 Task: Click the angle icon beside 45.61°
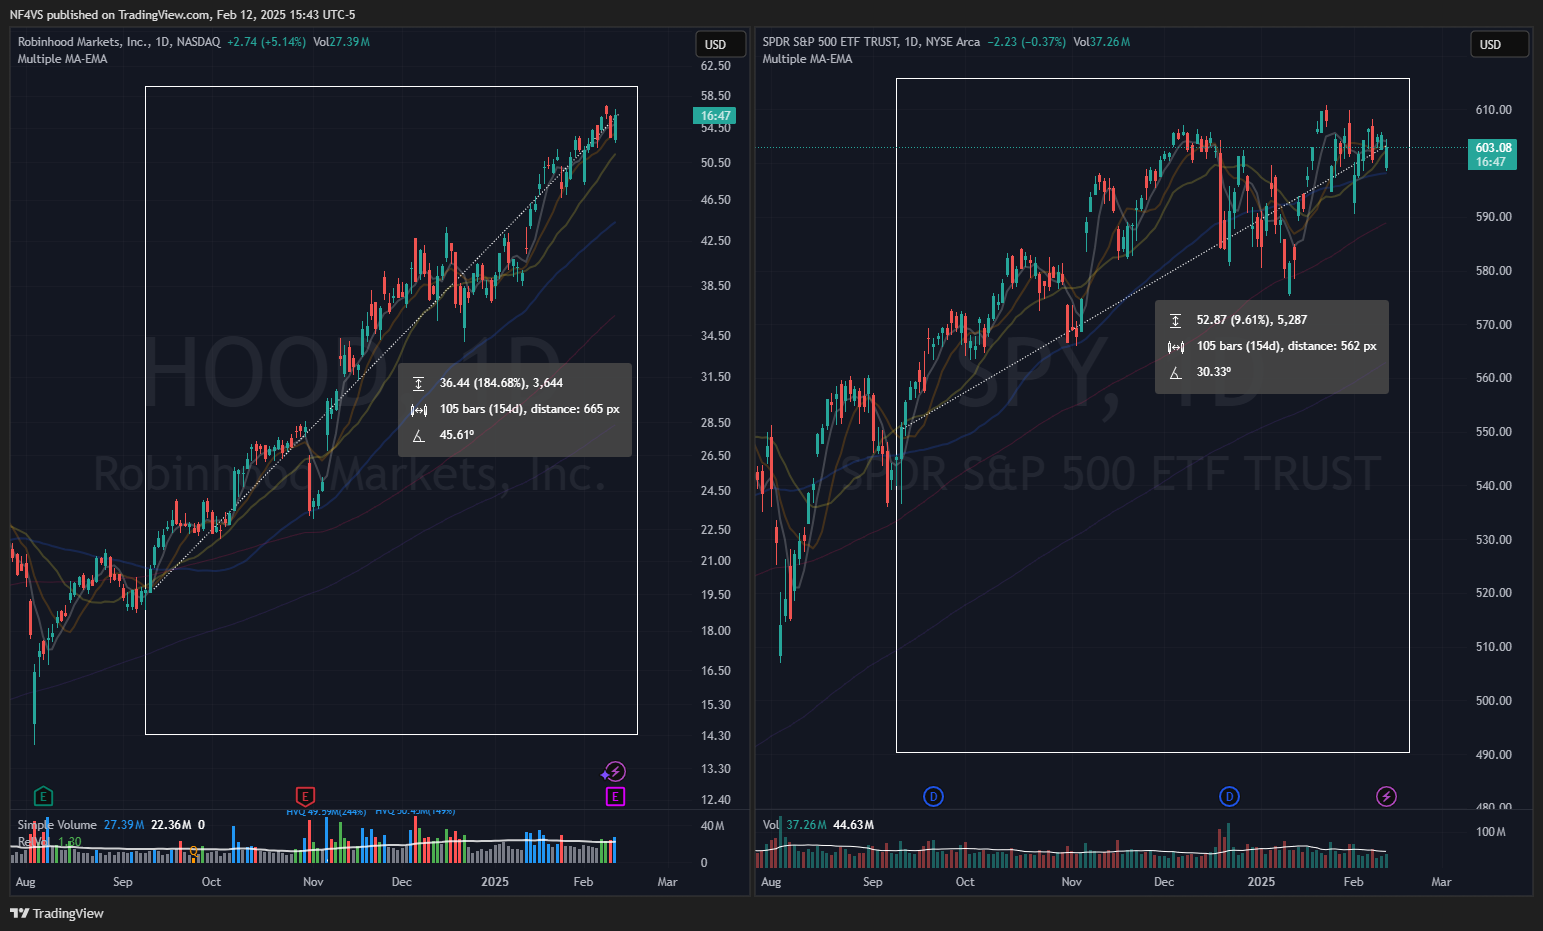(x=419, y=435)
